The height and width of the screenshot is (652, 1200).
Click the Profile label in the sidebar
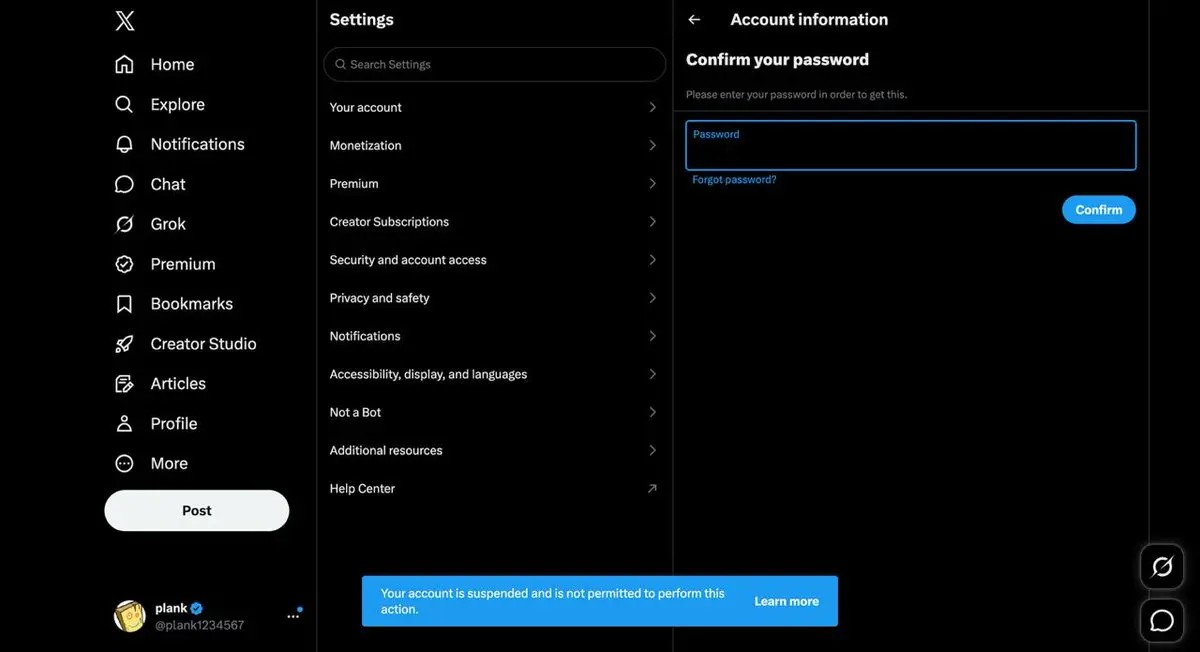coord(174,424)
